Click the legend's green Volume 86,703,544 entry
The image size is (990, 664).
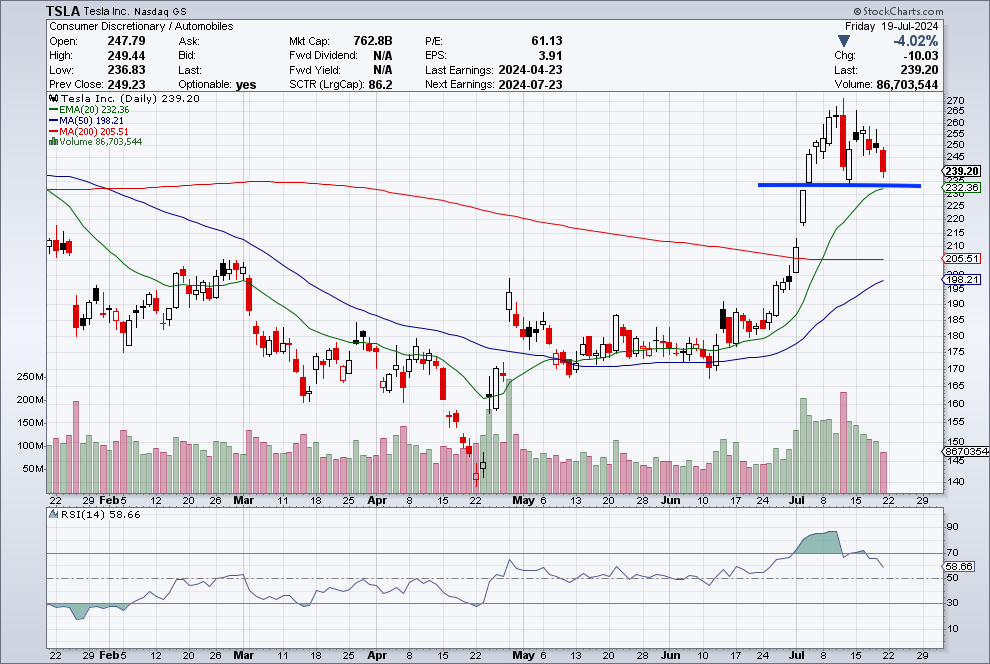[96, 142]
